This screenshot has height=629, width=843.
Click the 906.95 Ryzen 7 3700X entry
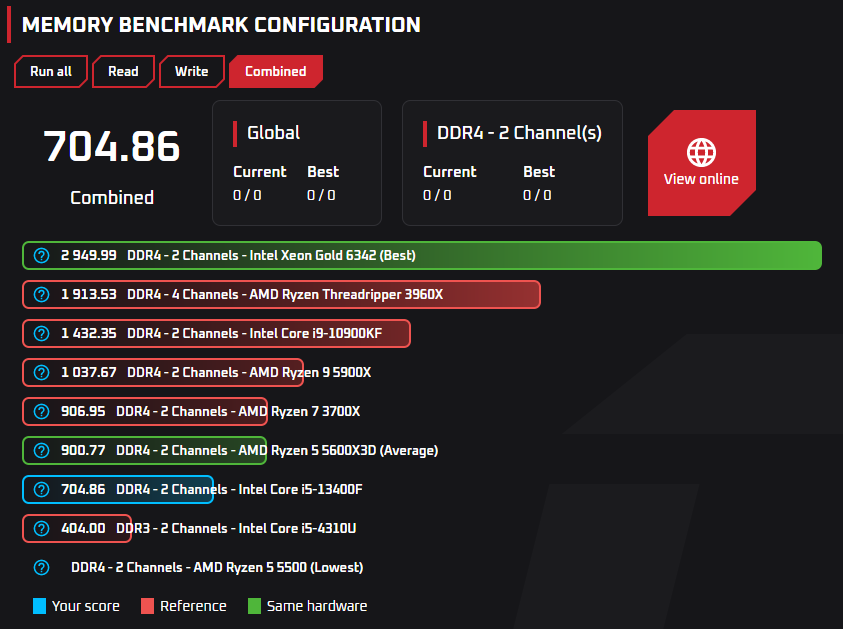pos(191,411)
